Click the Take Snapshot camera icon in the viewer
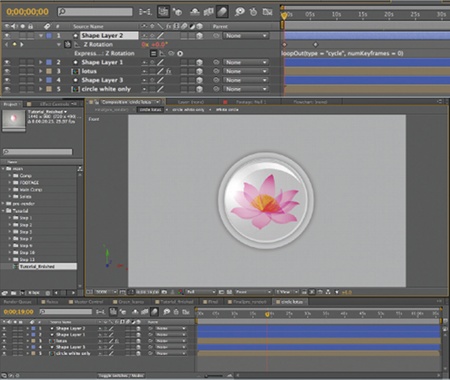 point(164,292)
